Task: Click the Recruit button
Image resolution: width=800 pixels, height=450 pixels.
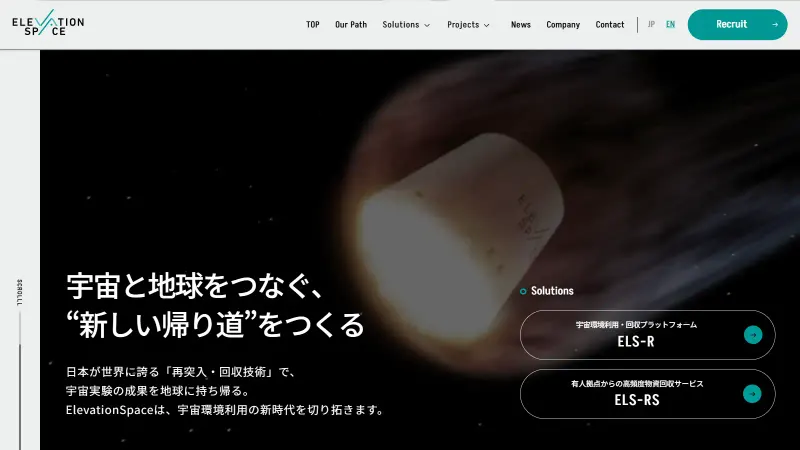Action: pos(737,24)
